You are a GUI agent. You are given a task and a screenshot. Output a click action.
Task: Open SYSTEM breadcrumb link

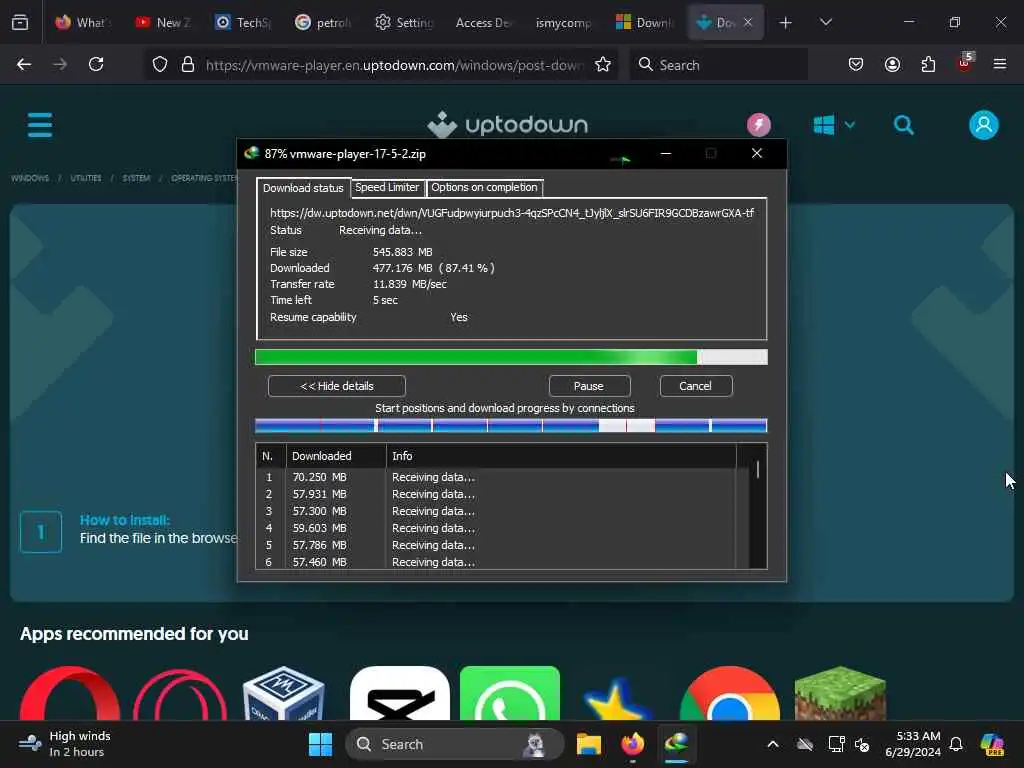[x=136, y=178]
